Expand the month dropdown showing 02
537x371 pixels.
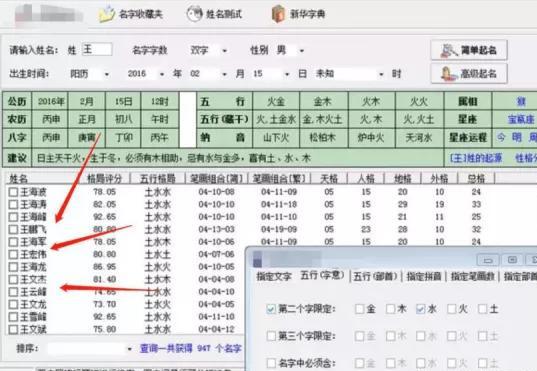pos(225,74)
